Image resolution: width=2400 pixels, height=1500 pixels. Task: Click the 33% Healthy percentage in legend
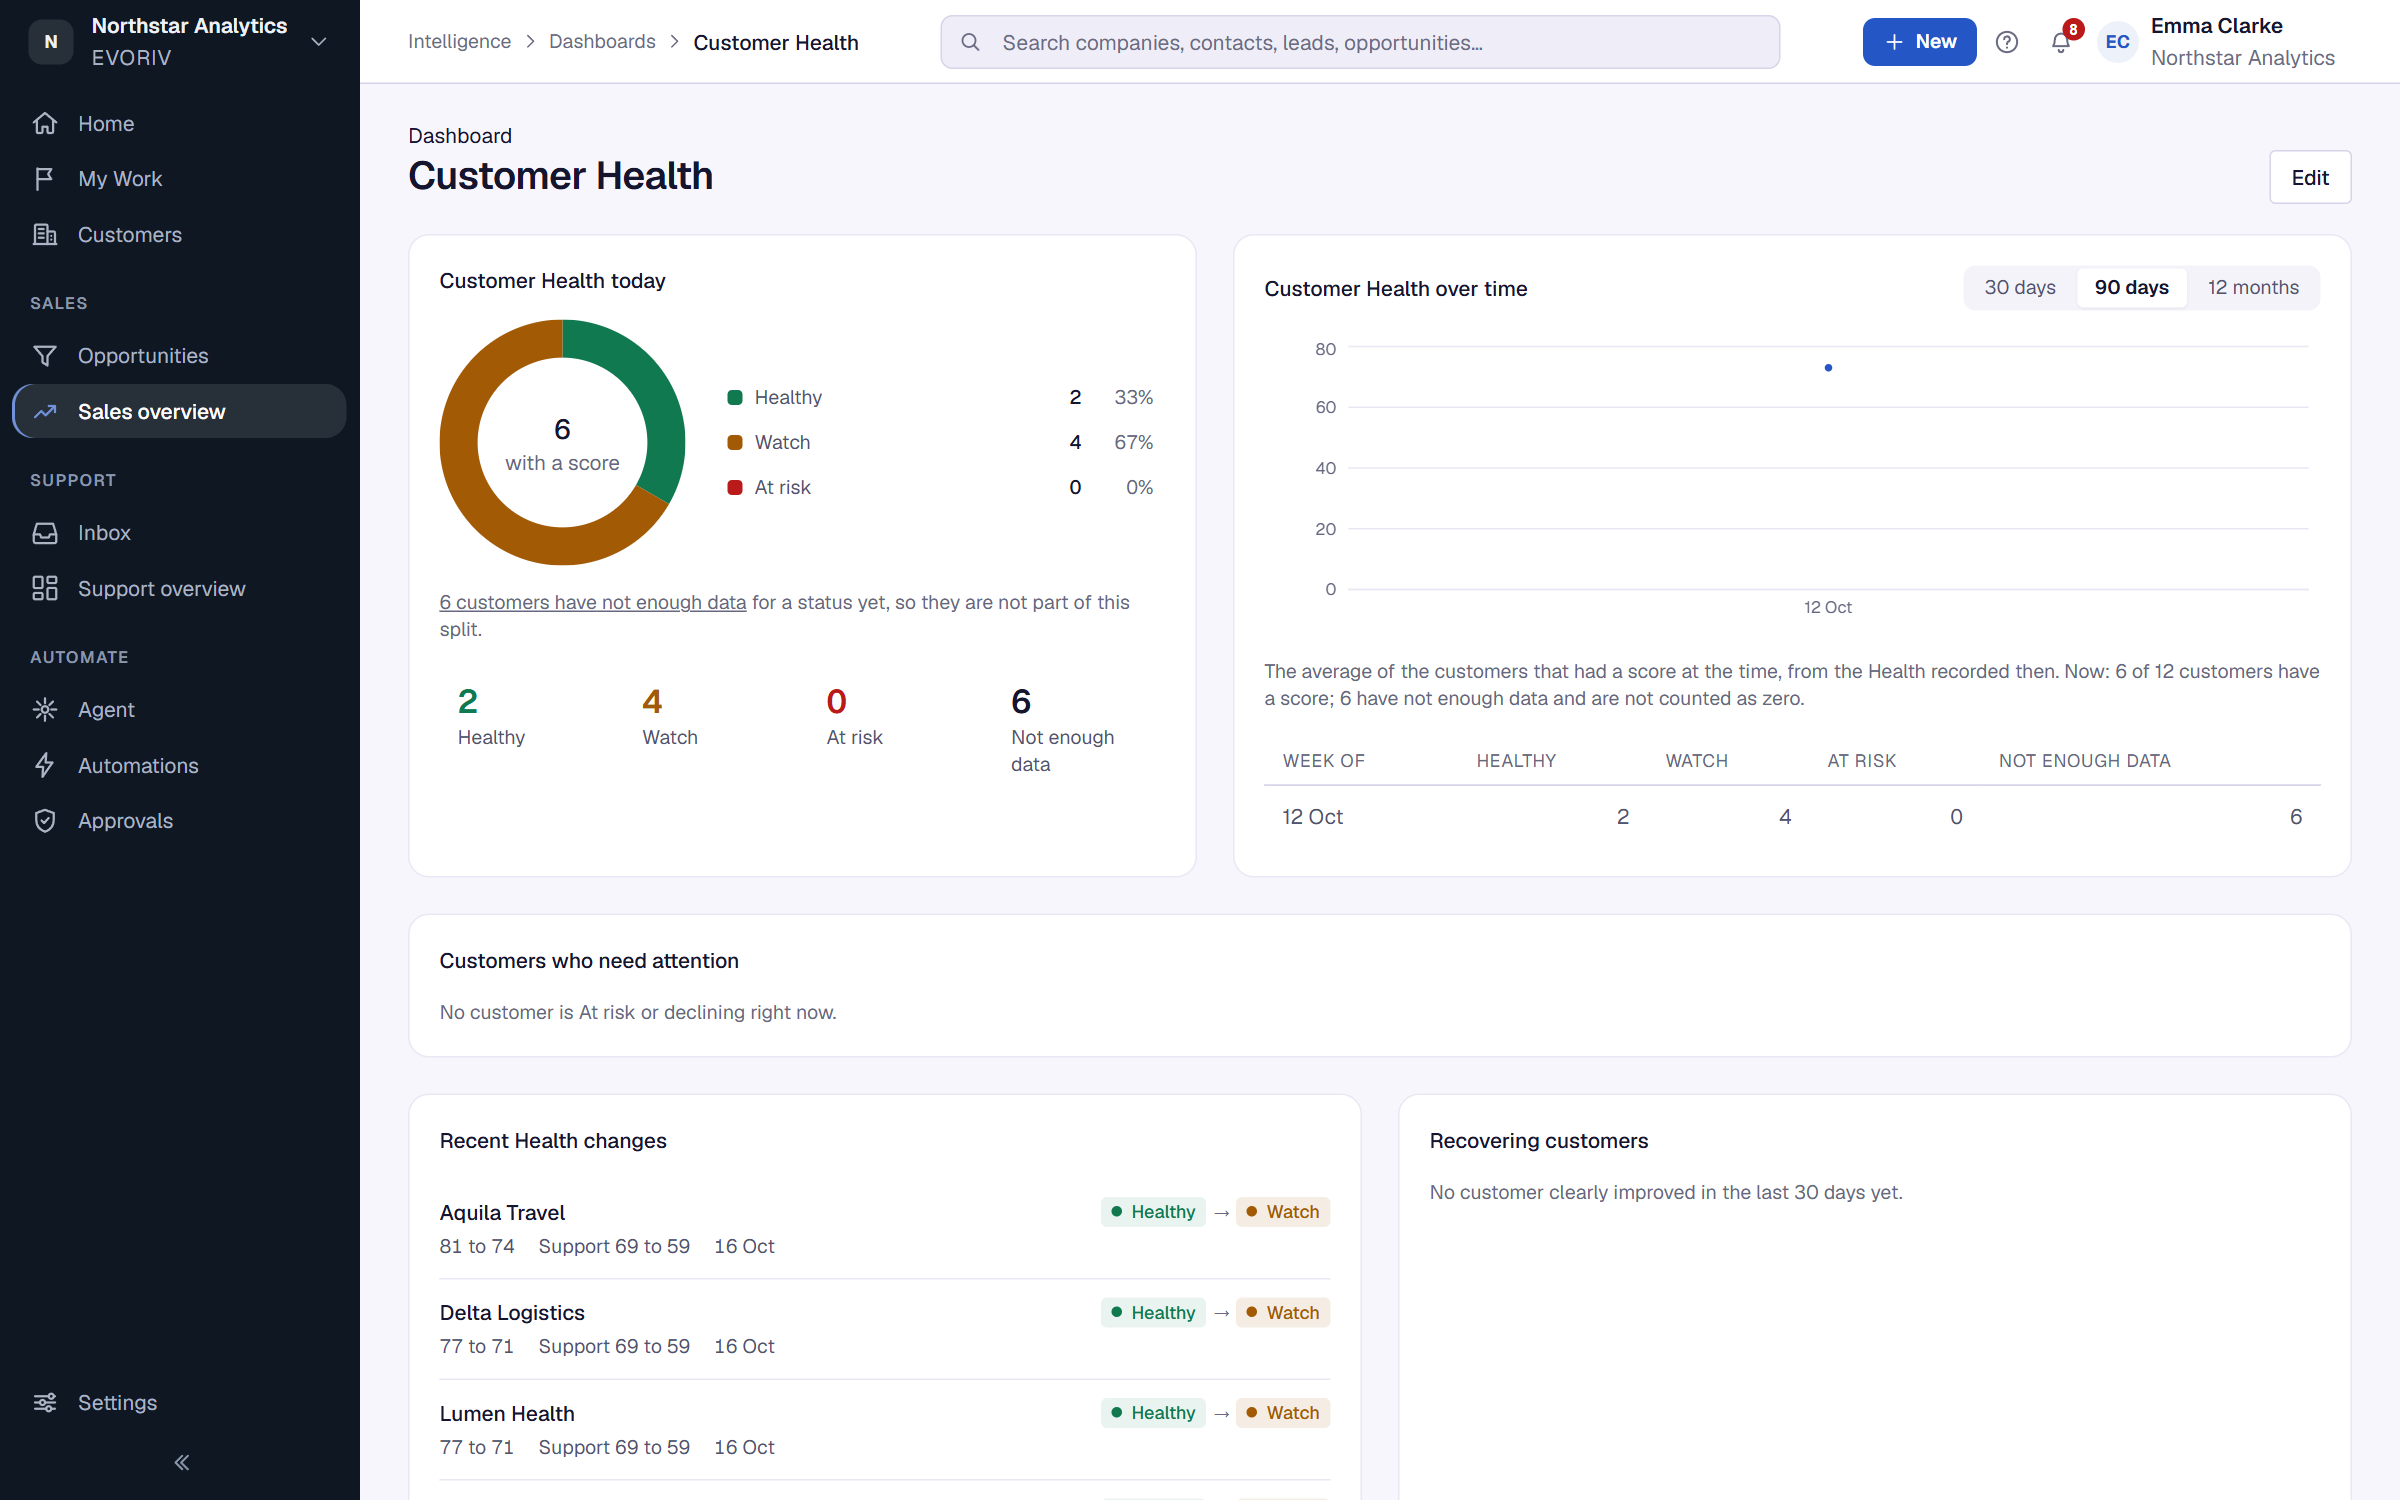[x=1133, y=398]
